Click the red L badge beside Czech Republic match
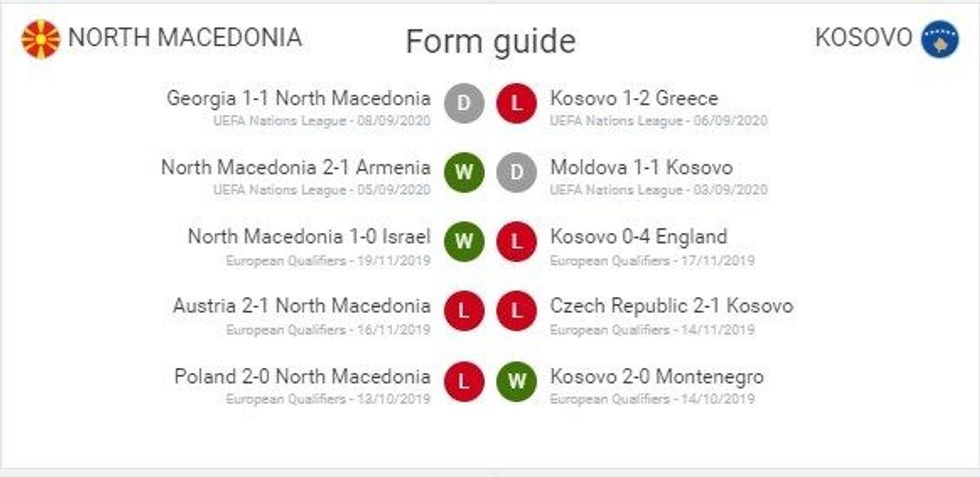 tap(517, 310)
